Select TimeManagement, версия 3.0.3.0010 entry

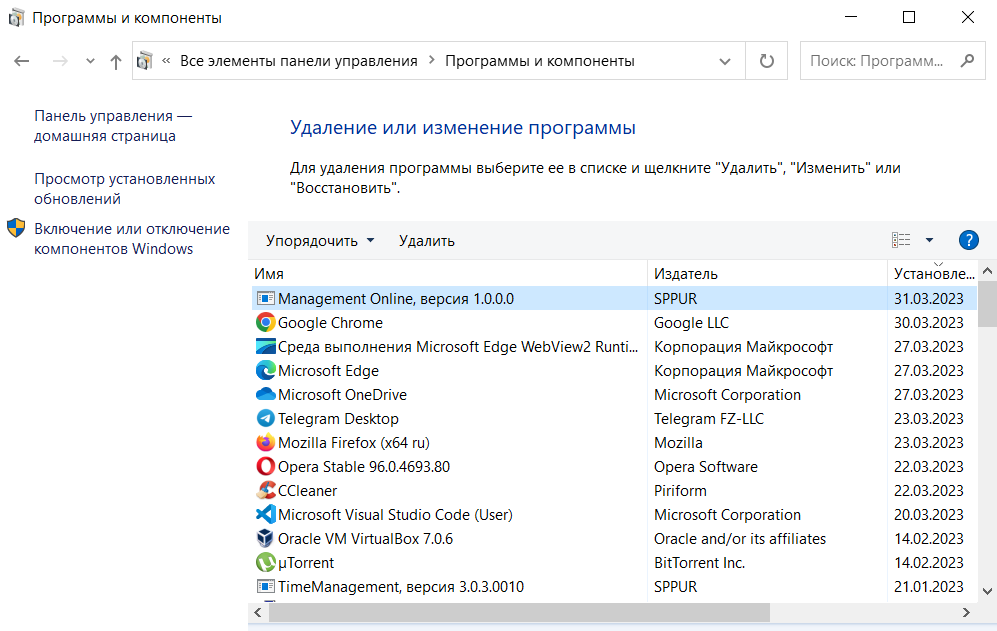pyautogui.click(x=401, y=586)
